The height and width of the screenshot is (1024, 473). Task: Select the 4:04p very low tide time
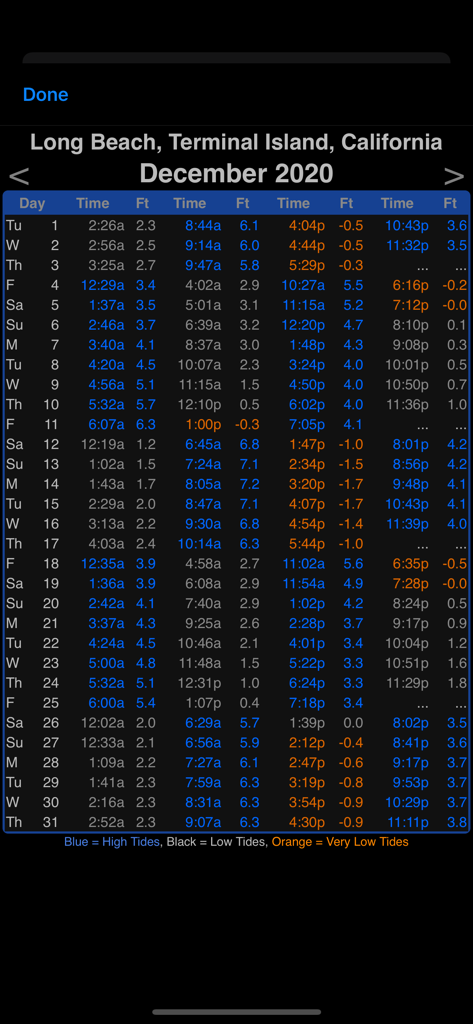coord(307,226)
